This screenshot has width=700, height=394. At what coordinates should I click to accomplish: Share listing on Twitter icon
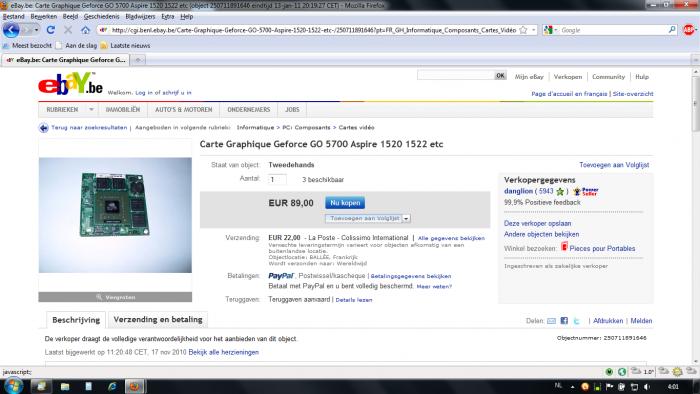coord(576,321)
